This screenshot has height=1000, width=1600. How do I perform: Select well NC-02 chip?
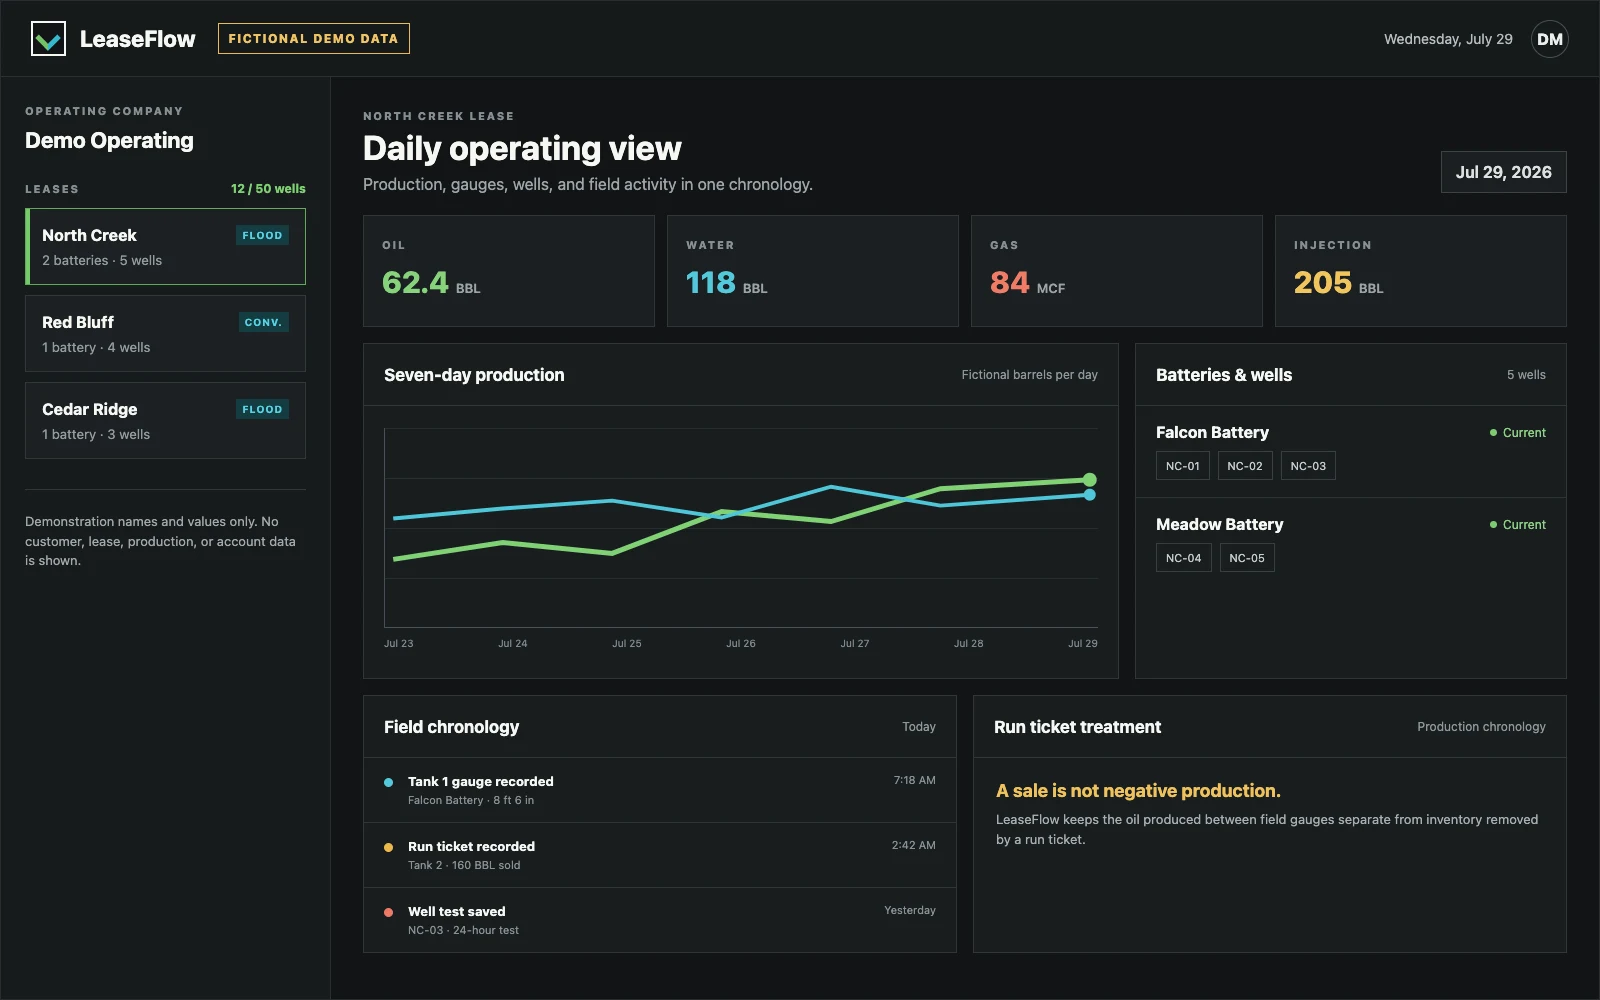(1245, 466)
